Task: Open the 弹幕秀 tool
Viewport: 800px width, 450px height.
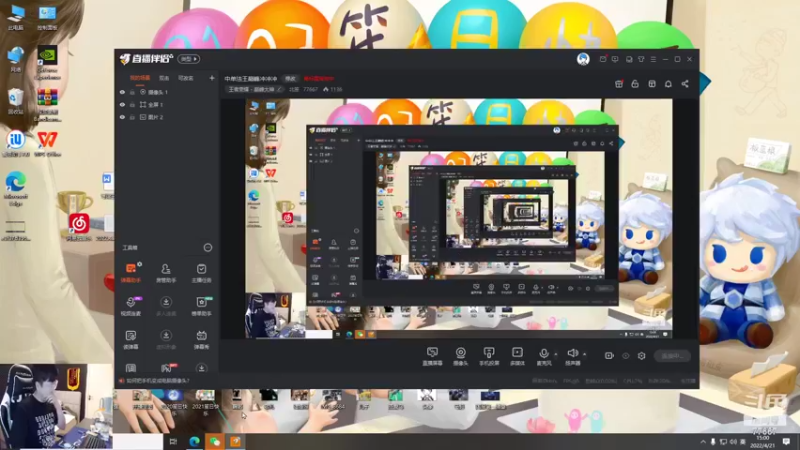Action: (x=202, y=339)
